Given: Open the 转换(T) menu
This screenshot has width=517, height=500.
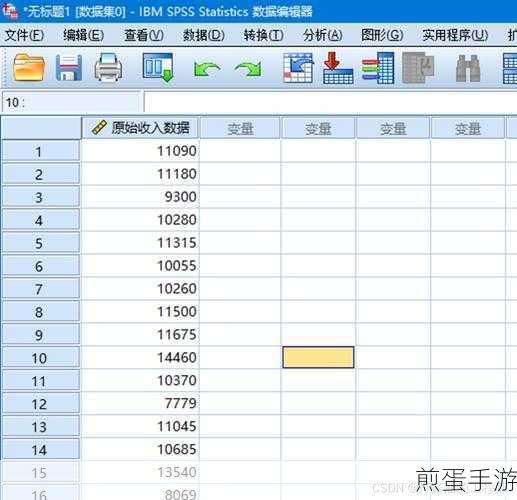Looking at the screenshot, I should (263, 35).
